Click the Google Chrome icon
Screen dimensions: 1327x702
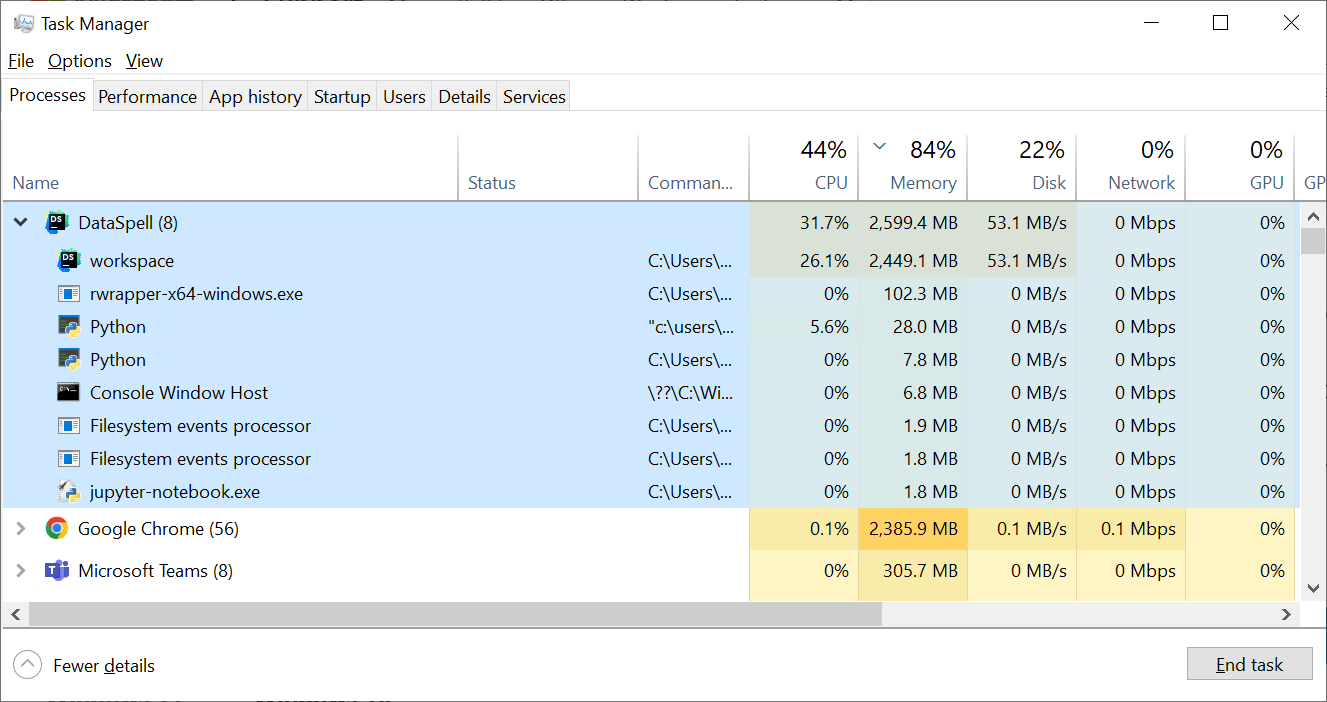coord(57,529)
